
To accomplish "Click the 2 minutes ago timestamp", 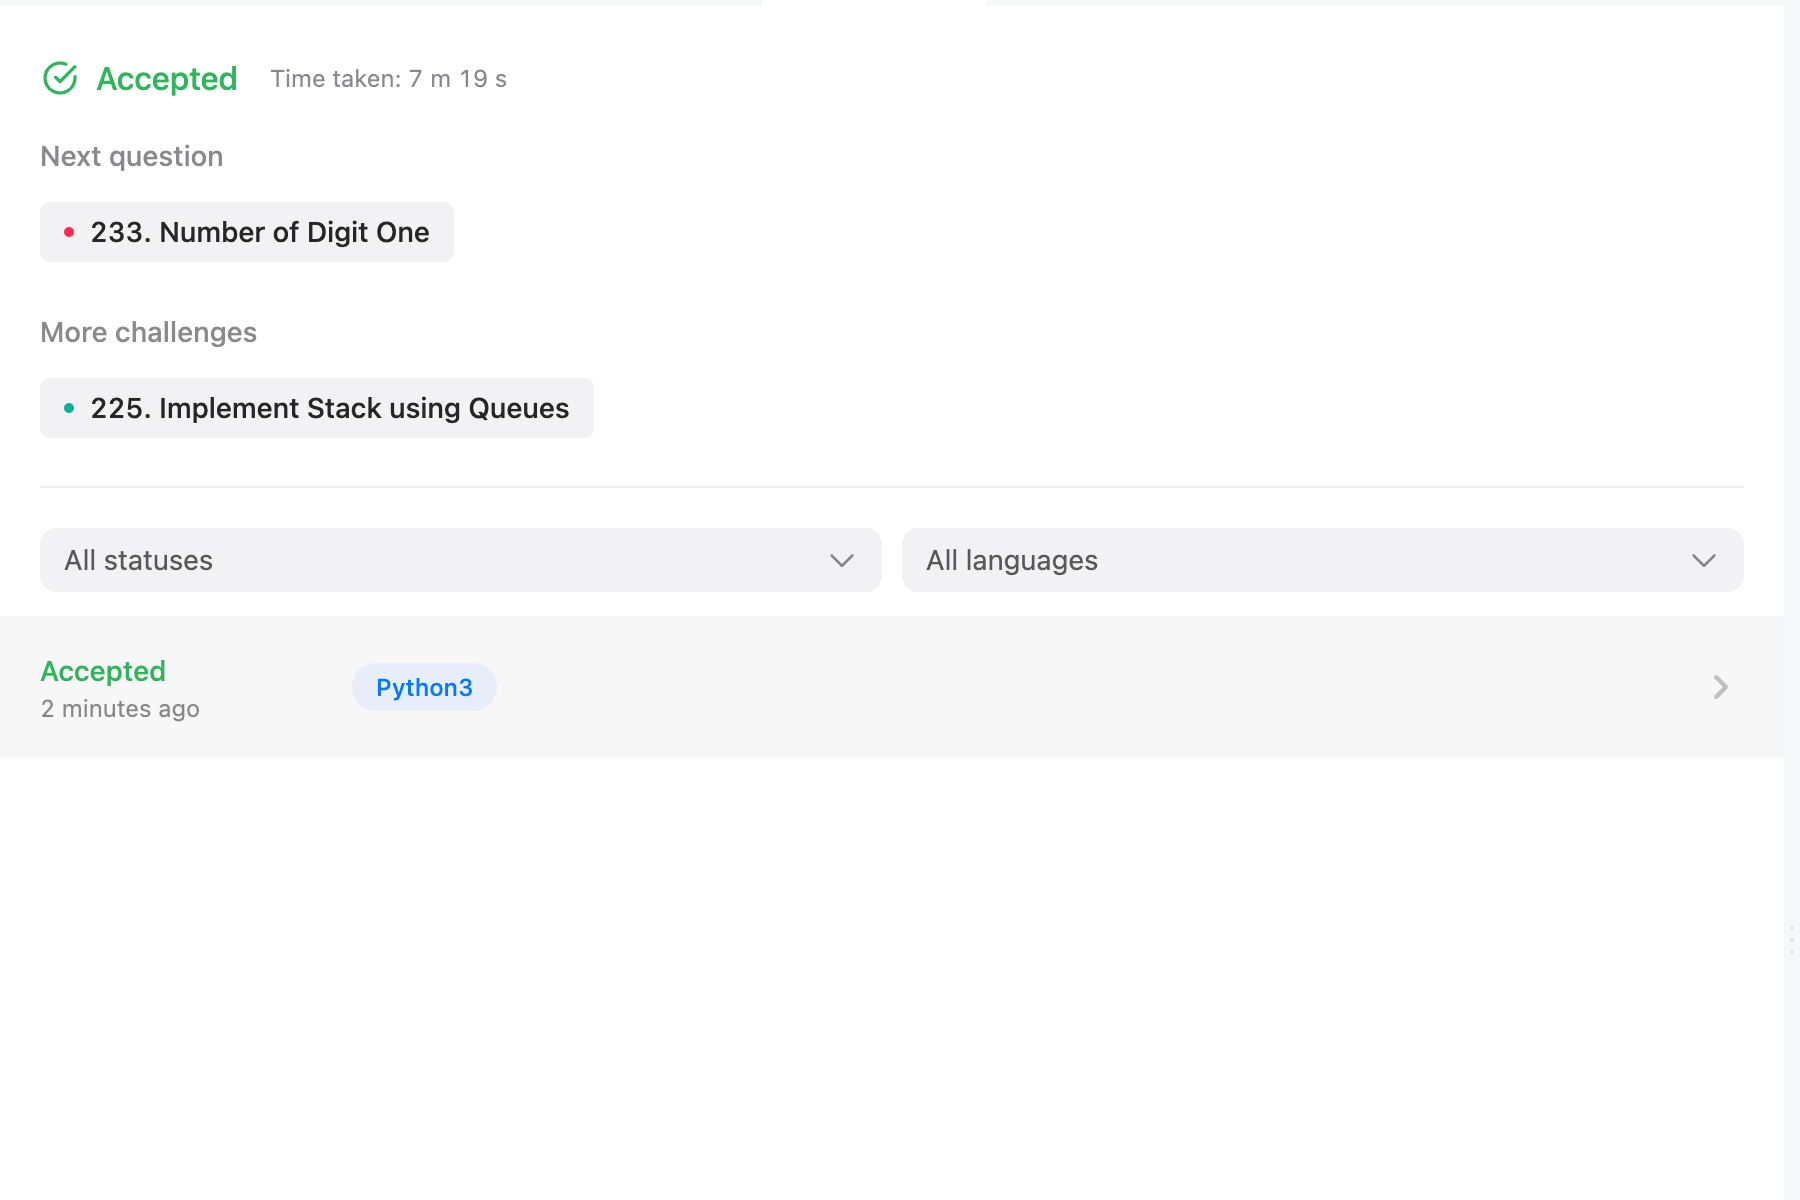I will tap(120, 709).
